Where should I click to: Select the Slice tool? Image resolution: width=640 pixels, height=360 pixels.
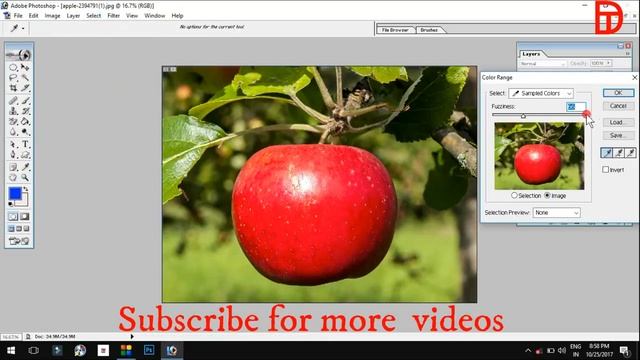tap(25, 88)
